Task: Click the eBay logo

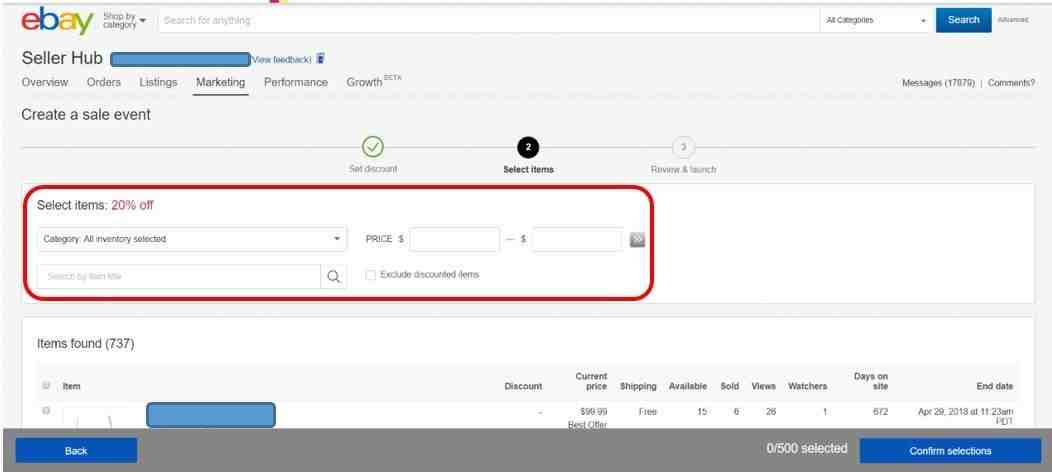Action: pos(57,21)
